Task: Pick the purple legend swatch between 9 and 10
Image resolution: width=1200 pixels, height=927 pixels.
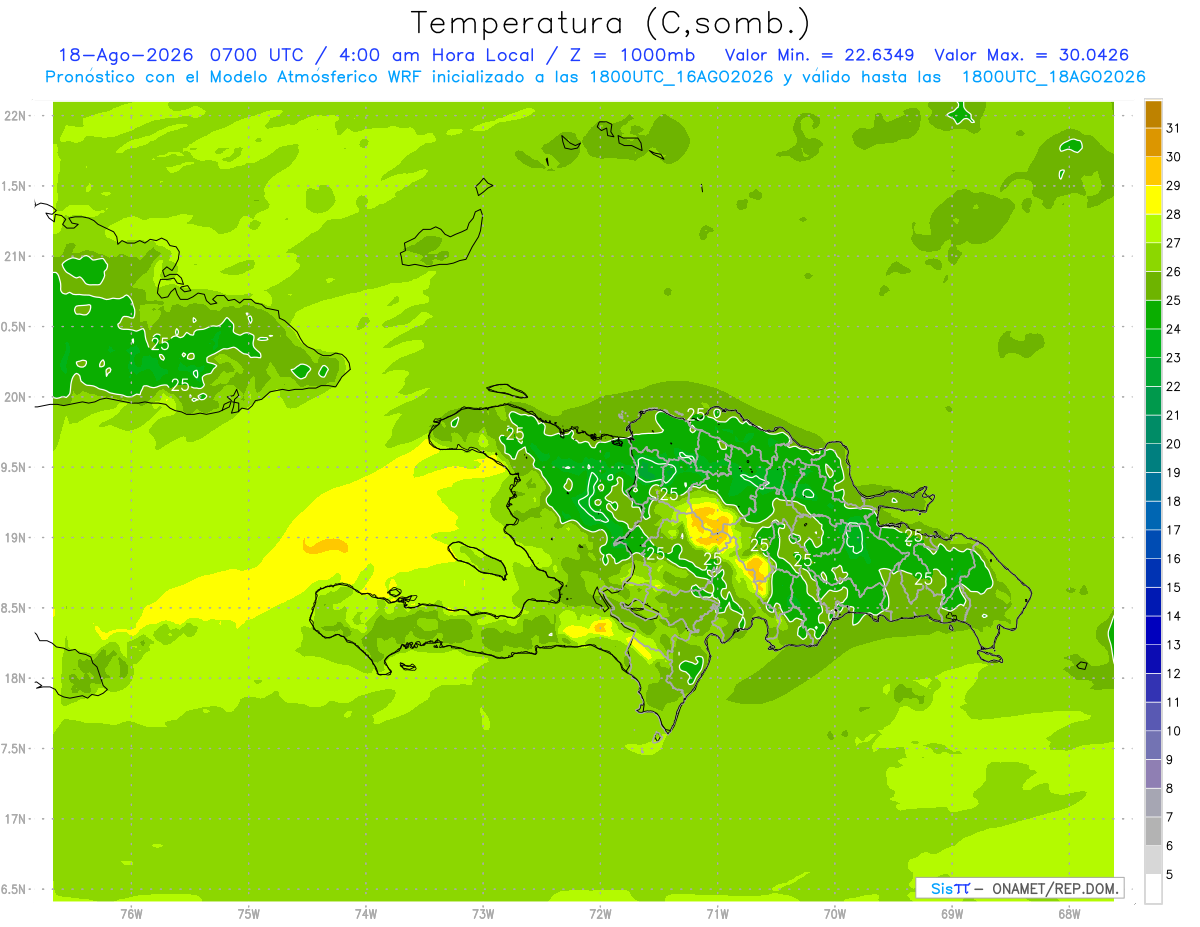Action: click(x=1153, y=746)
